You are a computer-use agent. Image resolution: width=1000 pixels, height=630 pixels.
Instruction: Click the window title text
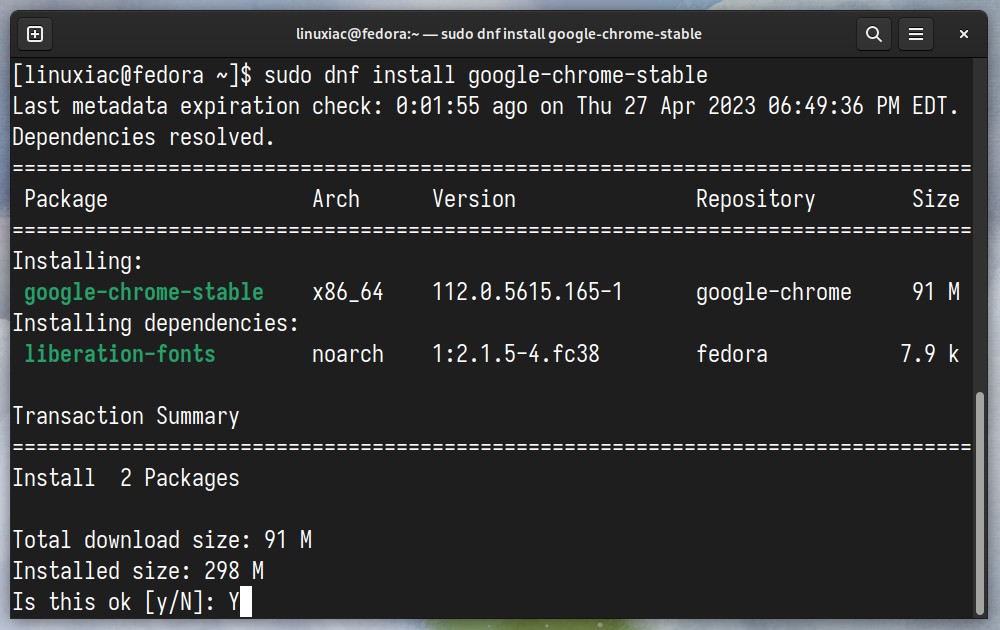(499, 34)
